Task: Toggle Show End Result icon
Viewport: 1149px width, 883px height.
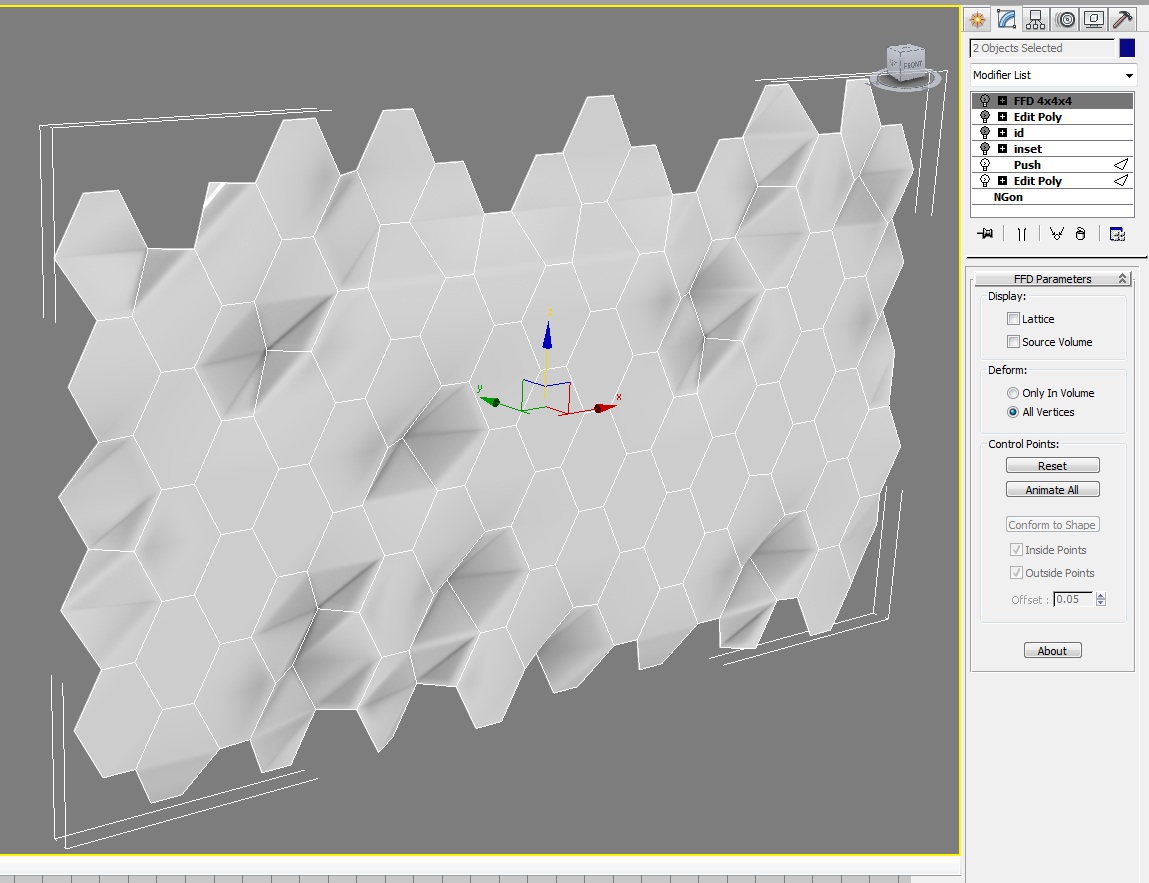Action: pyautogui.click(x=1022, y=234)
